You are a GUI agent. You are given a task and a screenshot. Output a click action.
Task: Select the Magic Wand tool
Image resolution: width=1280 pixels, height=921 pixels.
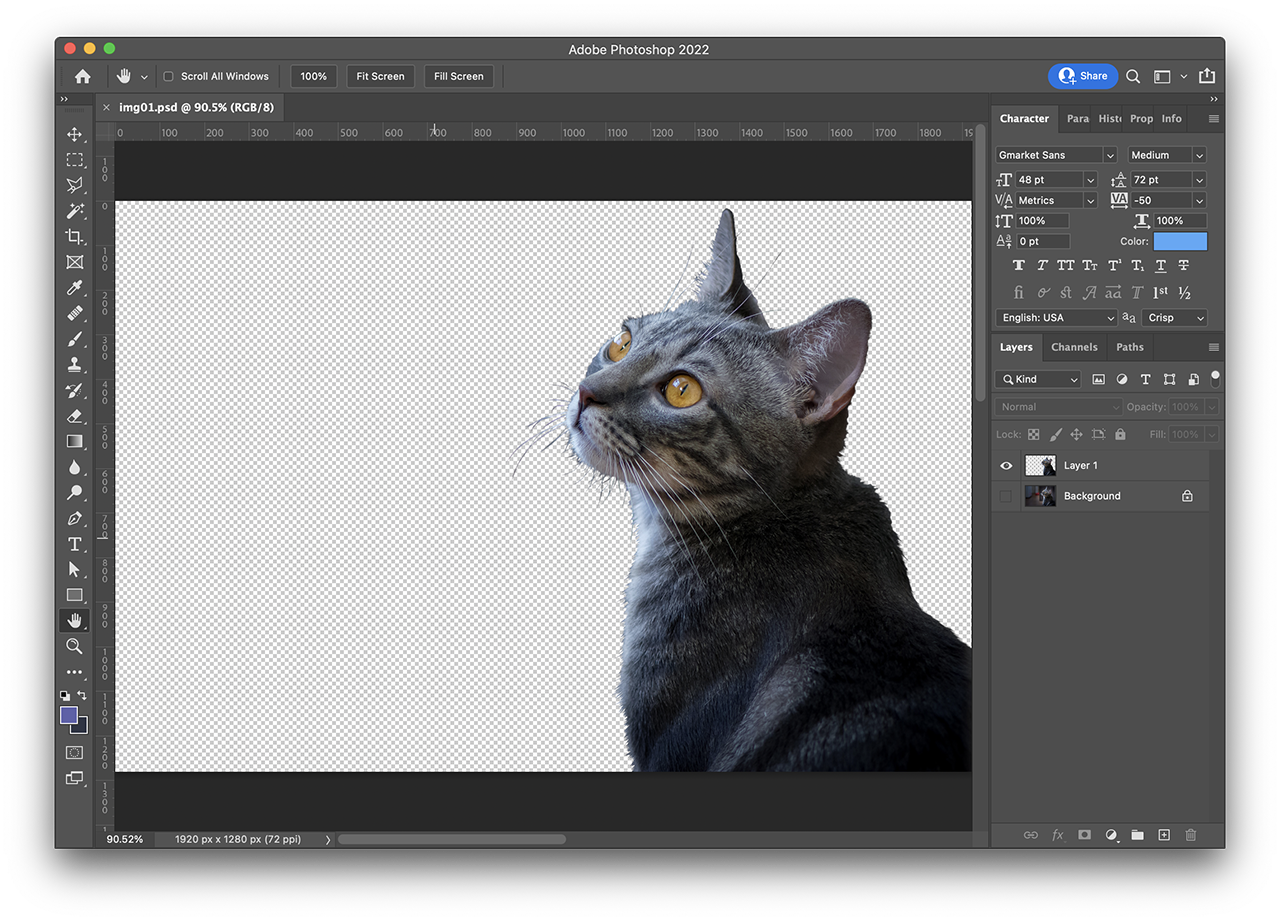pyautogui.click(x=75, y=211)
